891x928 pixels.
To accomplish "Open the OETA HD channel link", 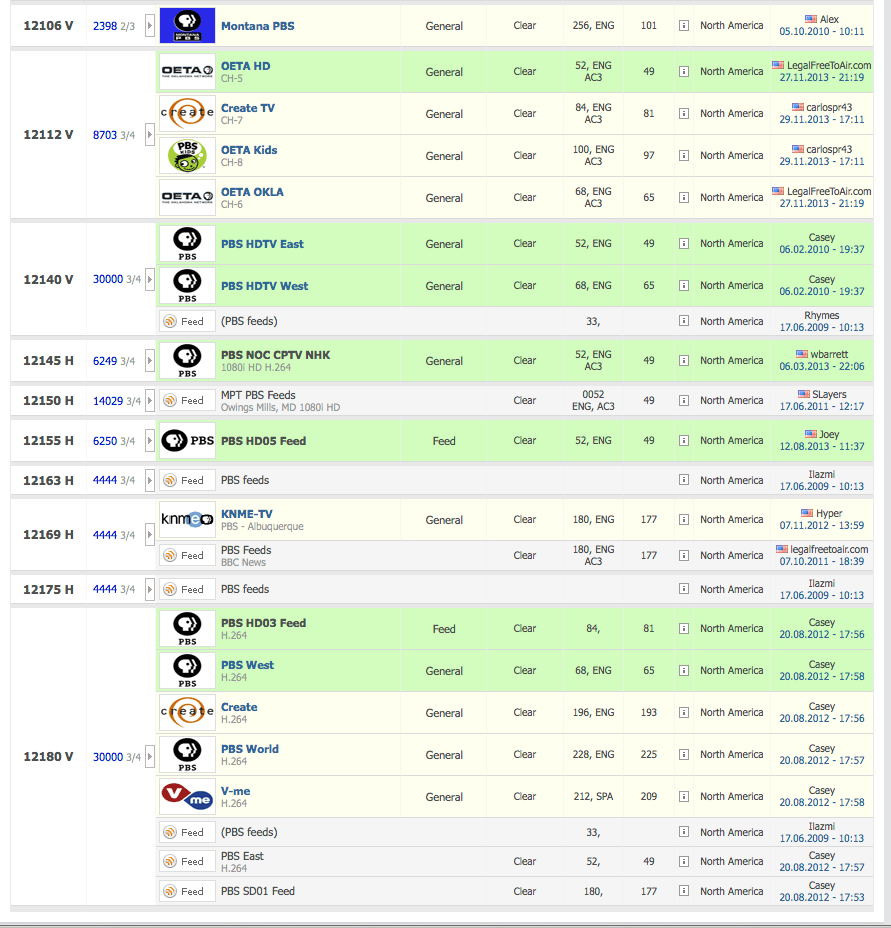I will (x=245, y=66).
